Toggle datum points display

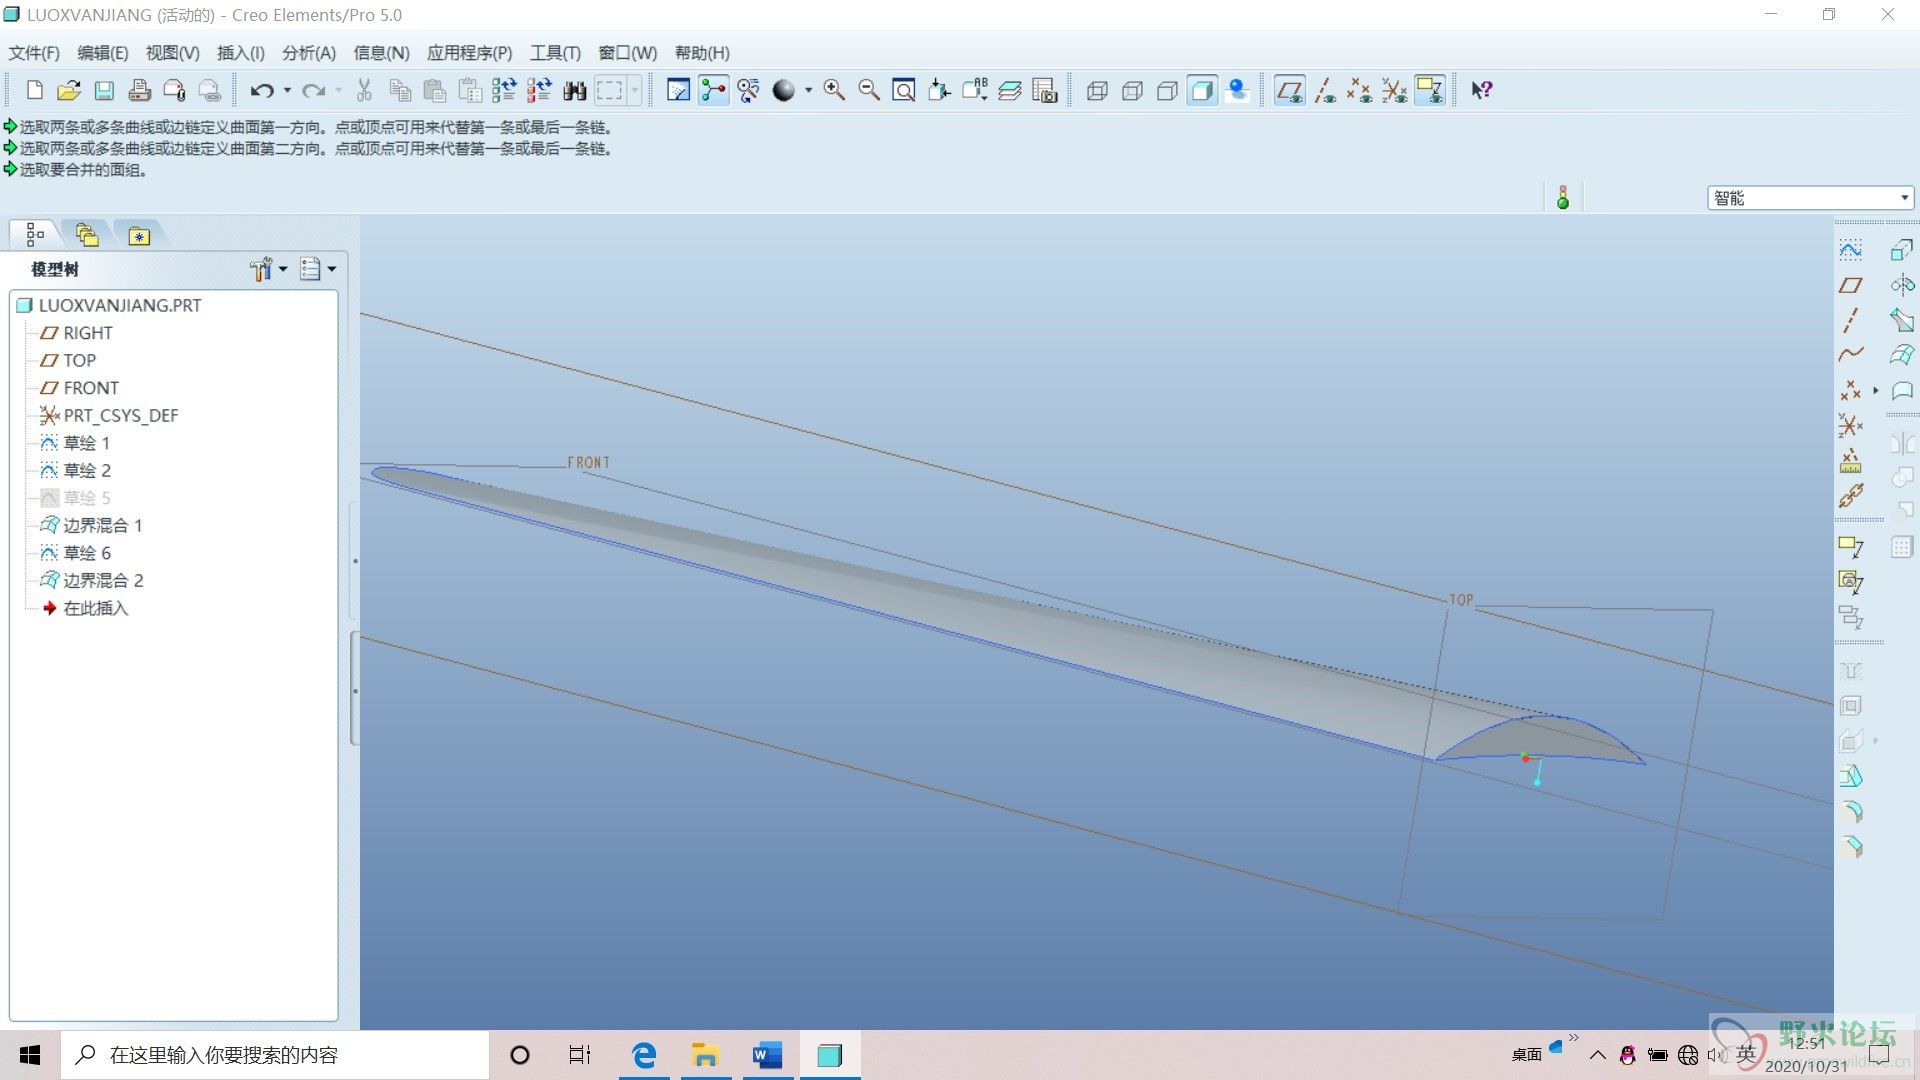point(1359,91)
